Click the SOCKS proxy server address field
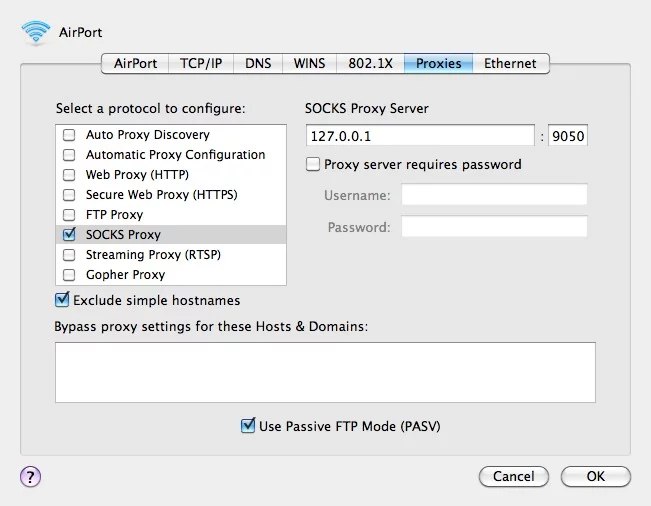The width and height of the screenshot is (651, 506). (420, 136)
